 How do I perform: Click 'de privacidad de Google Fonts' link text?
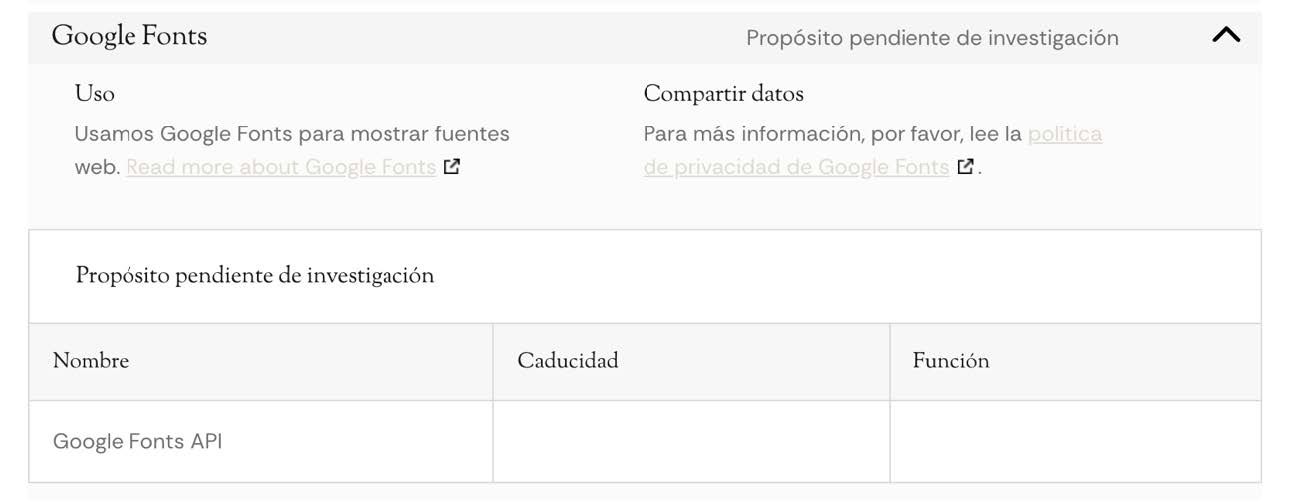coord(796,167)
